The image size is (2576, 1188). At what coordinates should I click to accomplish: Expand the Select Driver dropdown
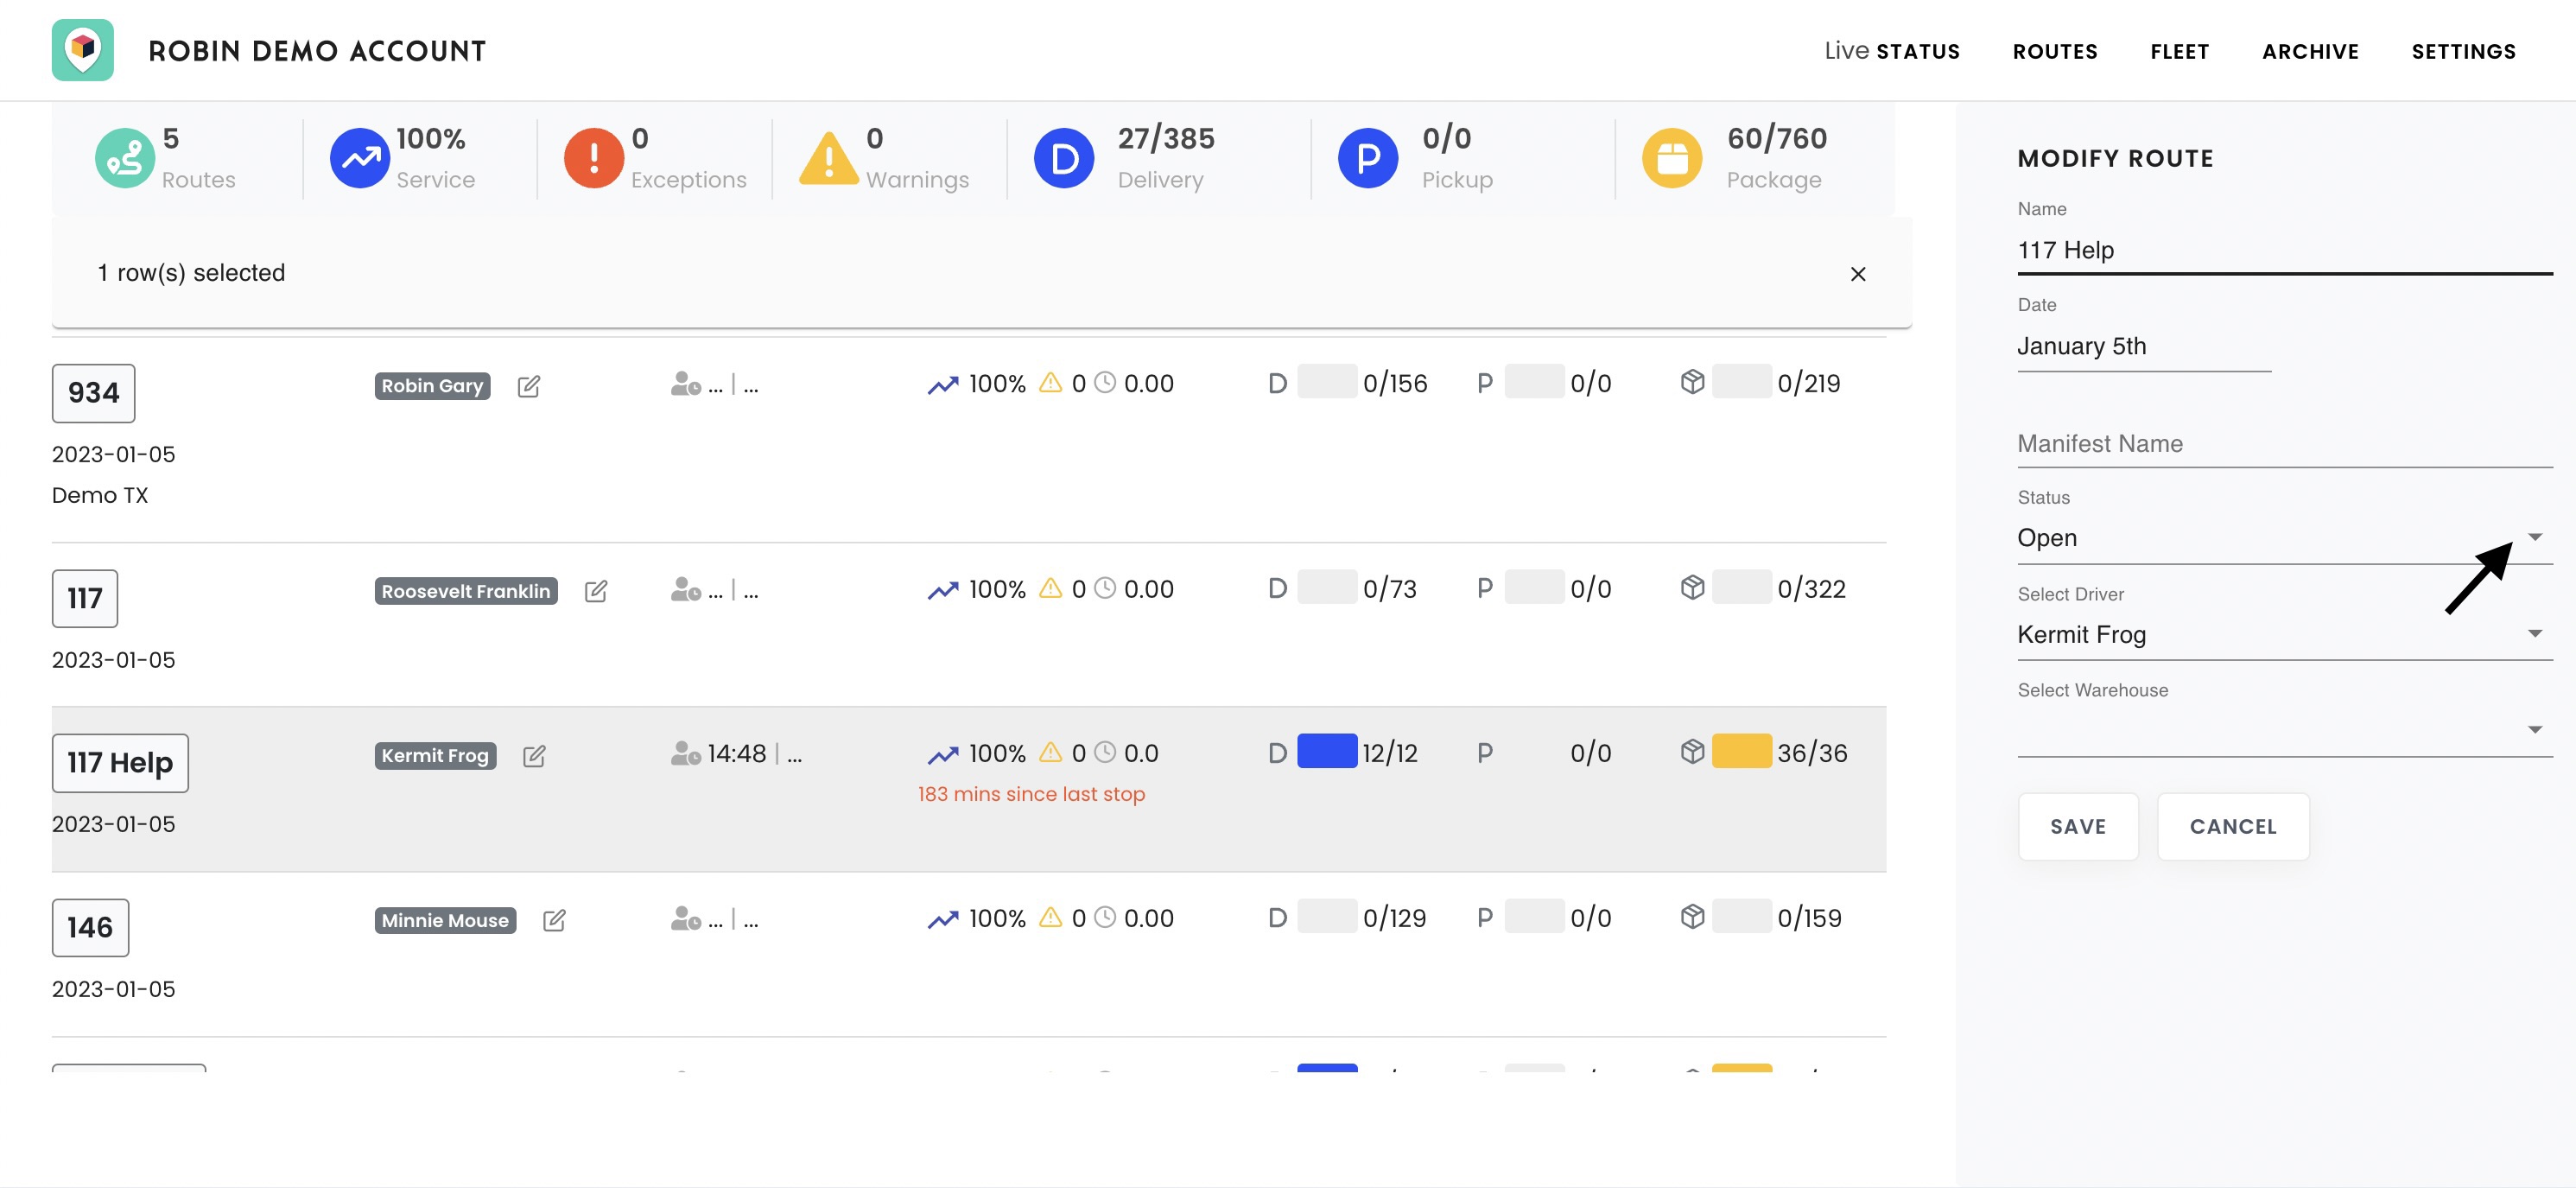click(2284, 634)
